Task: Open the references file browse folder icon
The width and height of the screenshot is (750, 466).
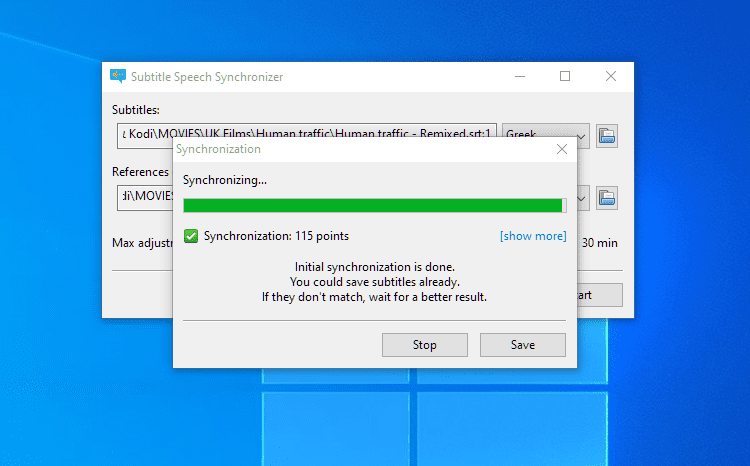Action: (x=606, y=197)
